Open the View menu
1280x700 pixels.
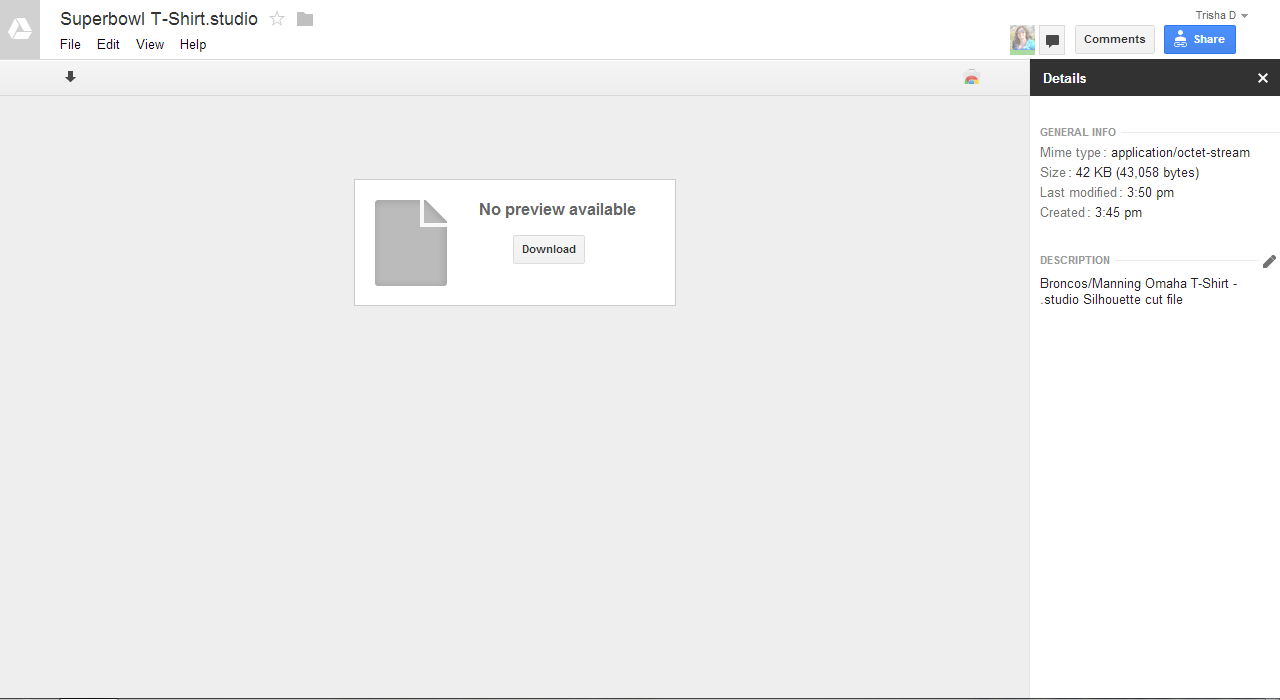150,44
